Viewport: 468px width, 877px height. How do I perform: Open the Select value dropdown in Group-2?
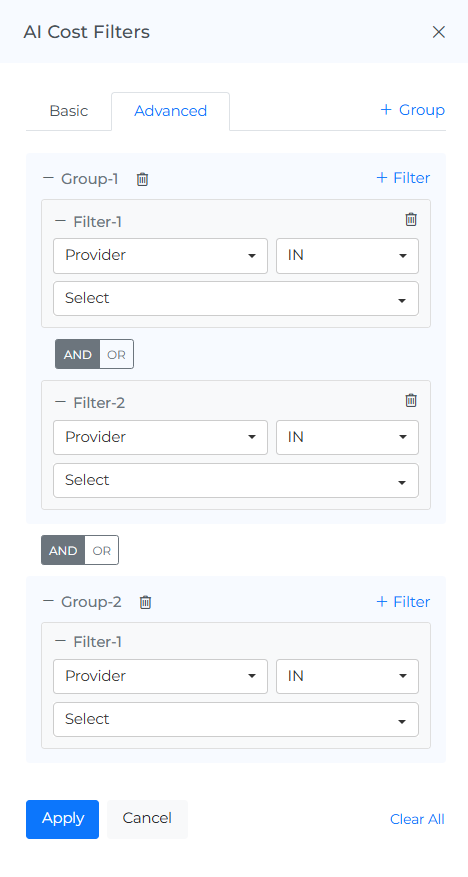coord(236,719)
